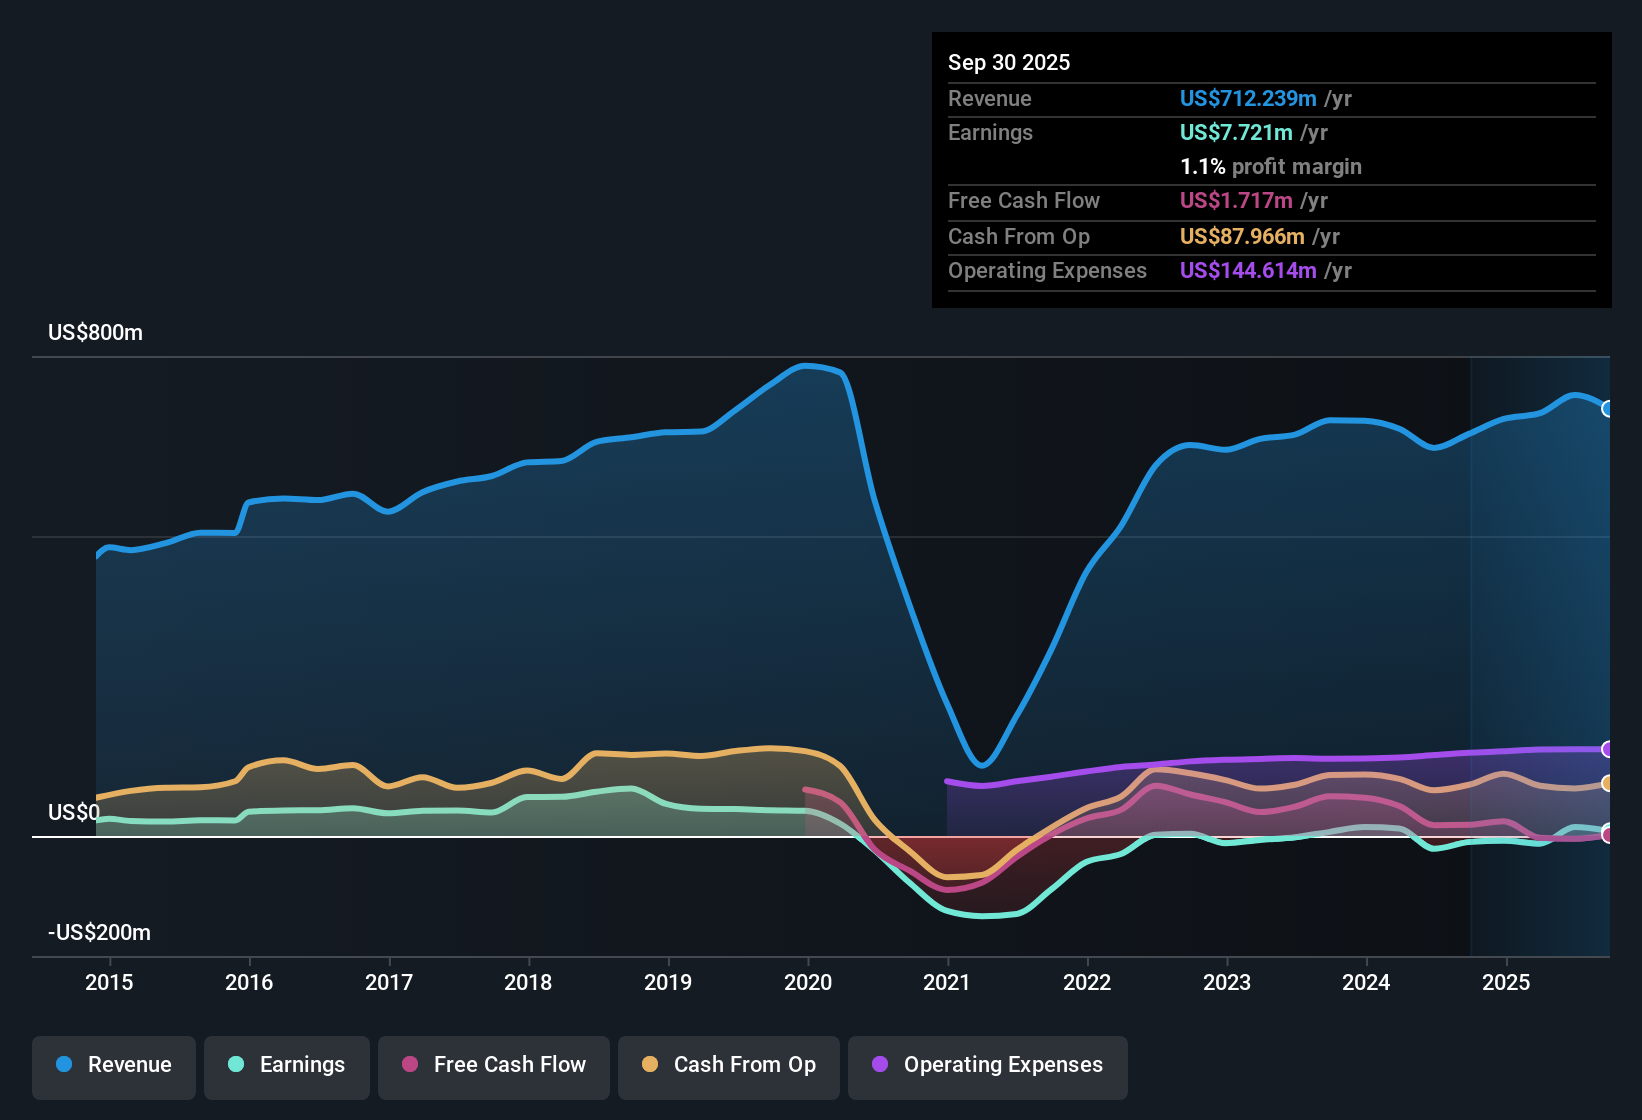Click the Revenue row in the tooltip
1642x1120 pixels.
[1270, 99]
